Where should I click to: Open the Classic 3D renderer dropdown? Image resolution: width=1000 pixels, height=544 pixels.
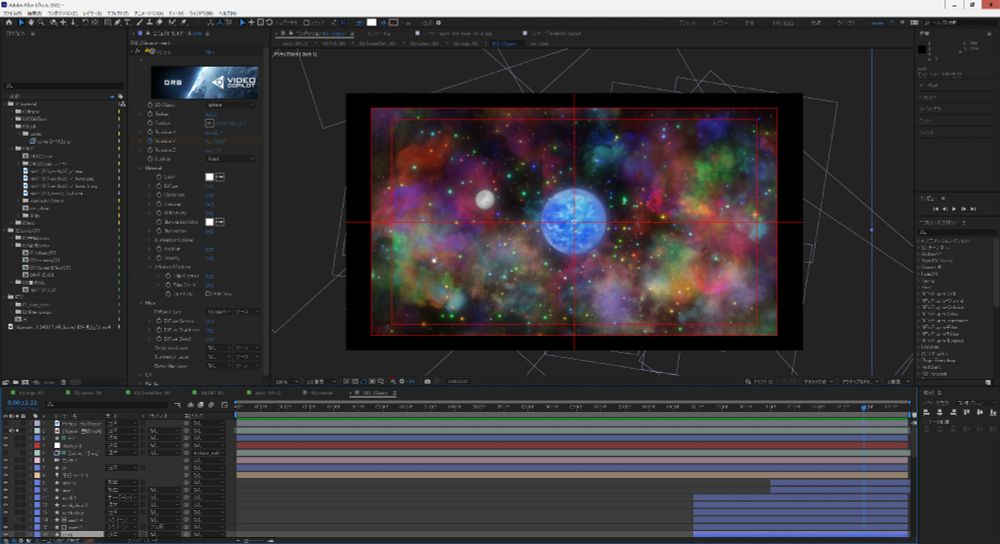pyautogui.click(x=818, y=381)
